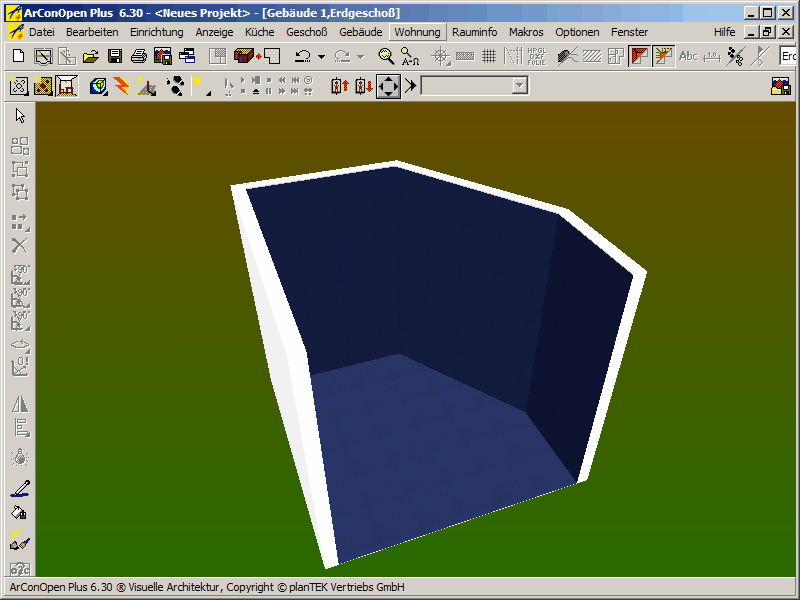Screen dimensions: 800x600
Task: Click the zoom magnifier icon
Action: [386, 57]
